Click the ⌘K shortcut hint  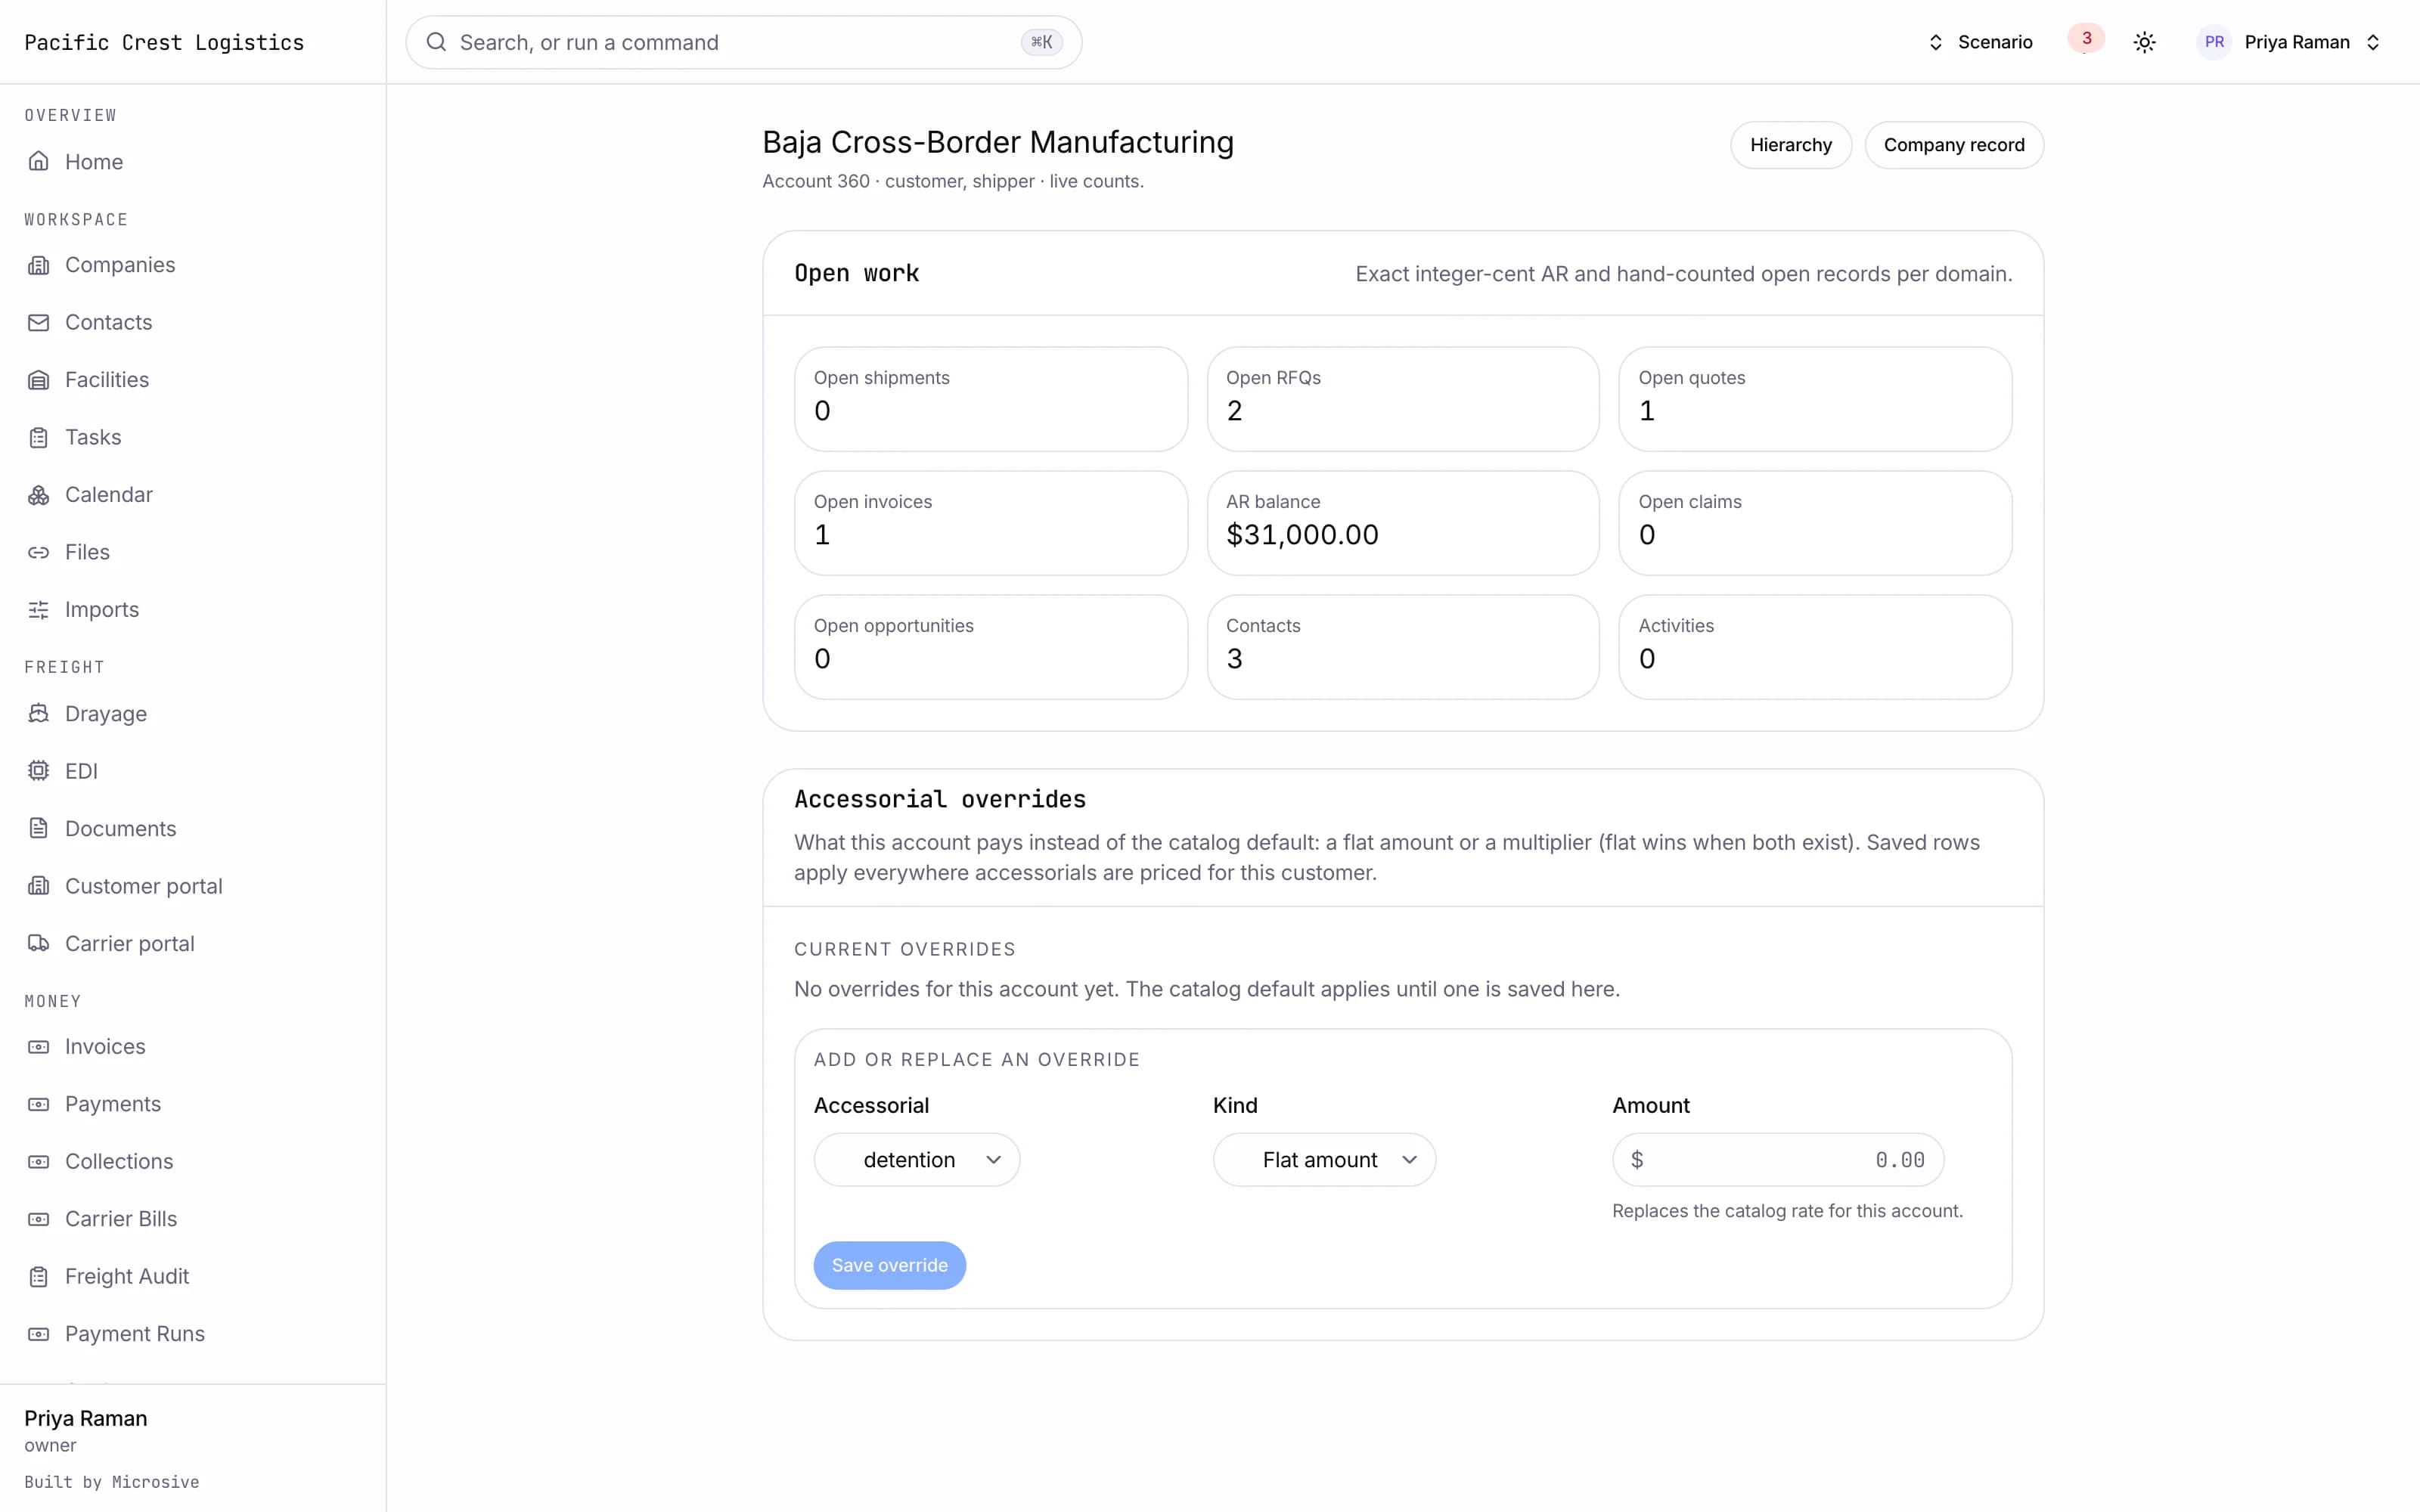1041,42
